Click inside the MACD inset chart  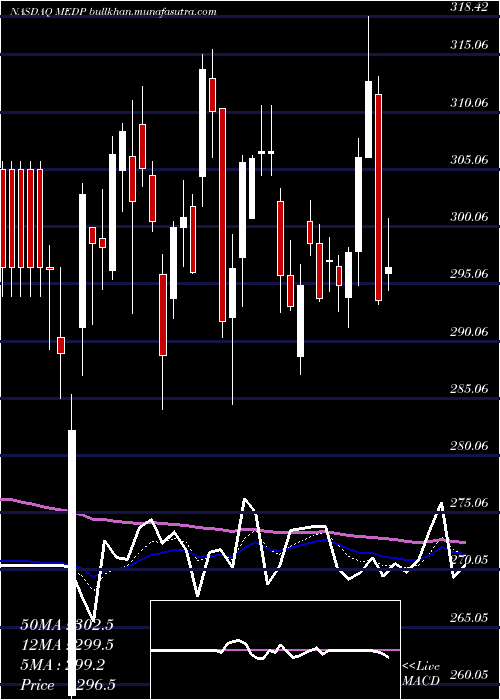pyautogui.click(x=275, y=650)
